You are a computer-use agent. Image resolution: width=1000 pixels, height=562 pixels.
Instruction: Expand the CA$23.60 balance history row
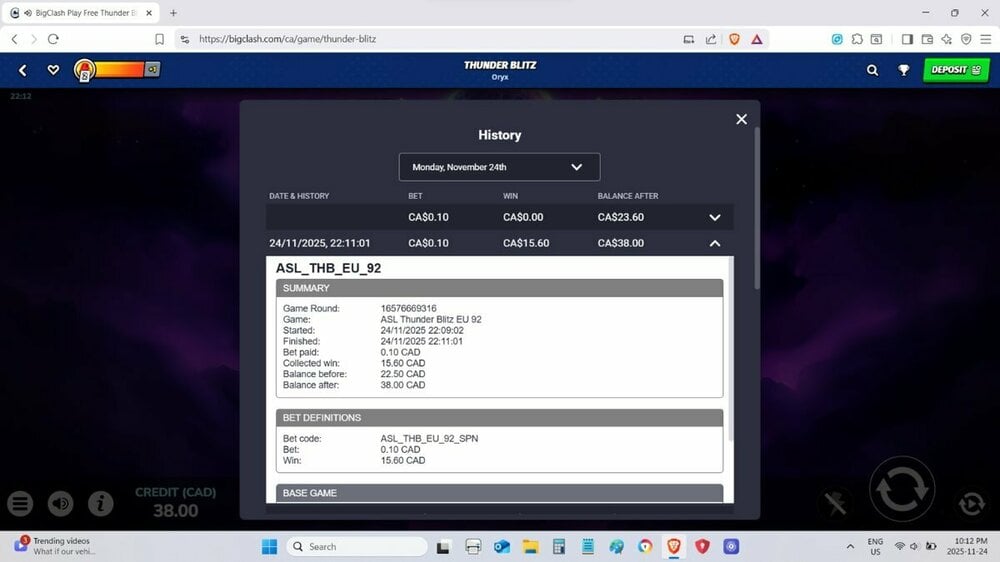pyautogui.click(x=714, y=217)
